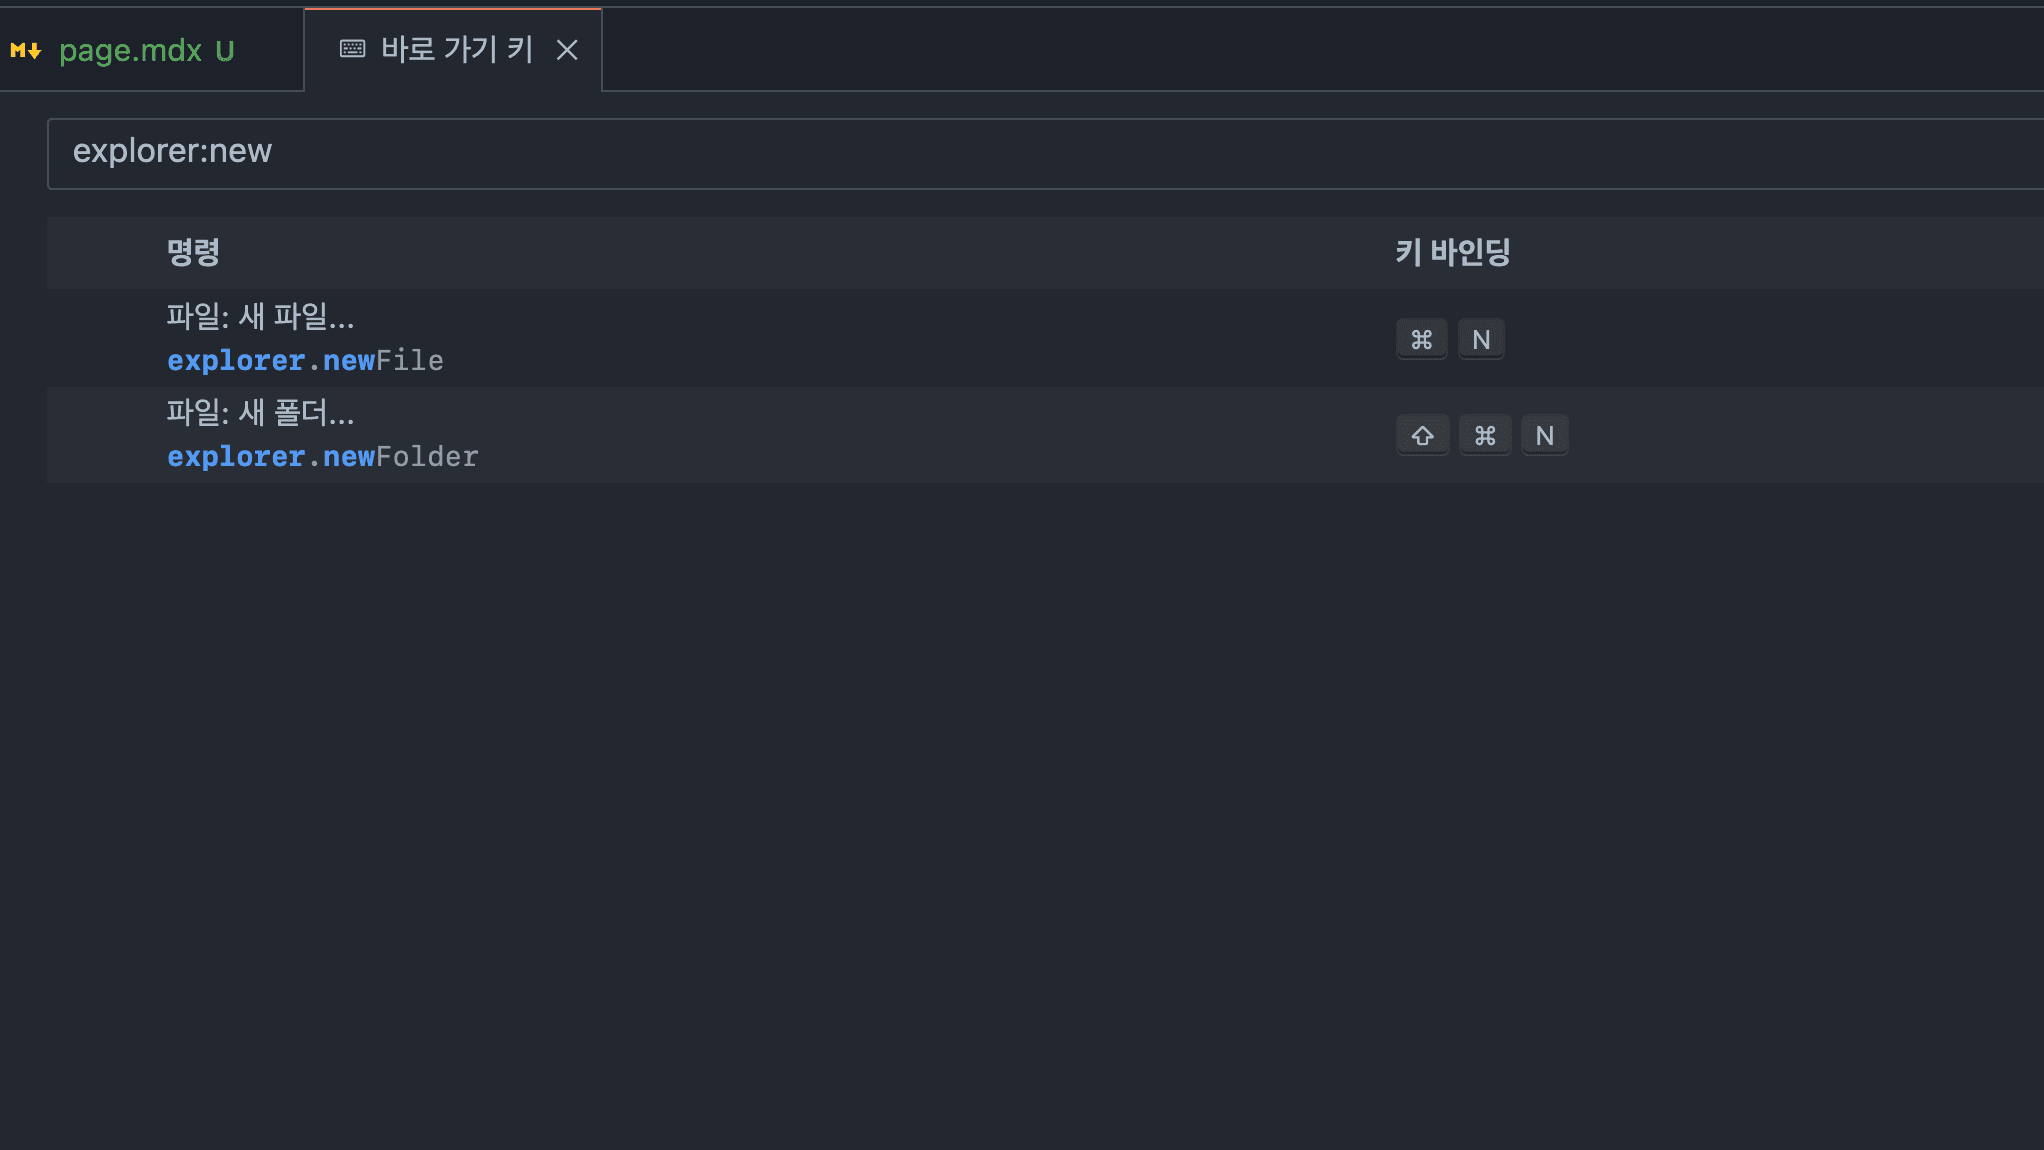Image resolution: width=2044 pixels, height=1150 pixels.
Task: Click the N badge in the newFolder binding
Action: pyautogui.click(x=1545, y=434)
